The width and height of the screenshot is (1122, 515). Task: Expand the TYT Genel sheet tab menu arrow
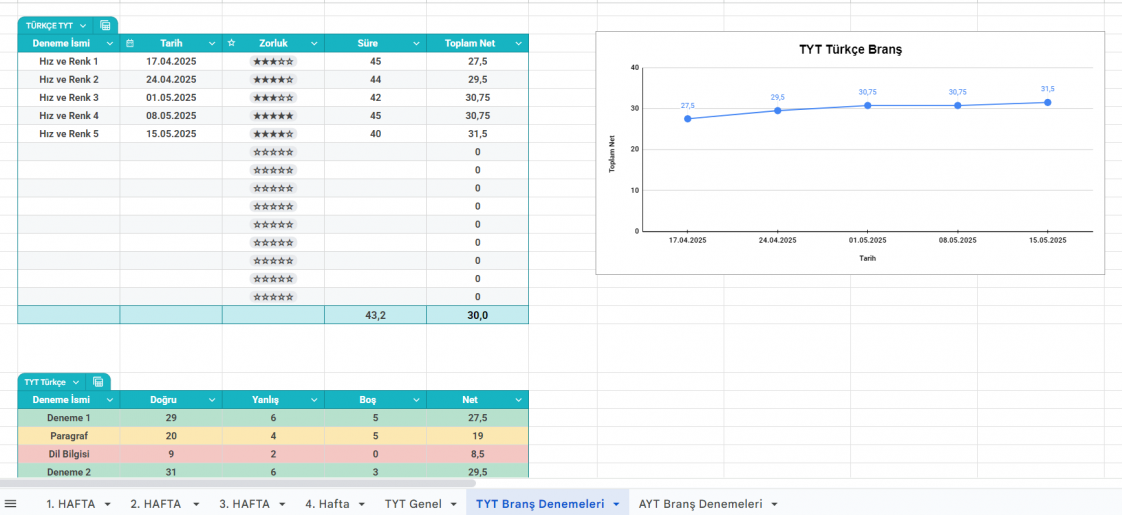(x=453, y=505)
